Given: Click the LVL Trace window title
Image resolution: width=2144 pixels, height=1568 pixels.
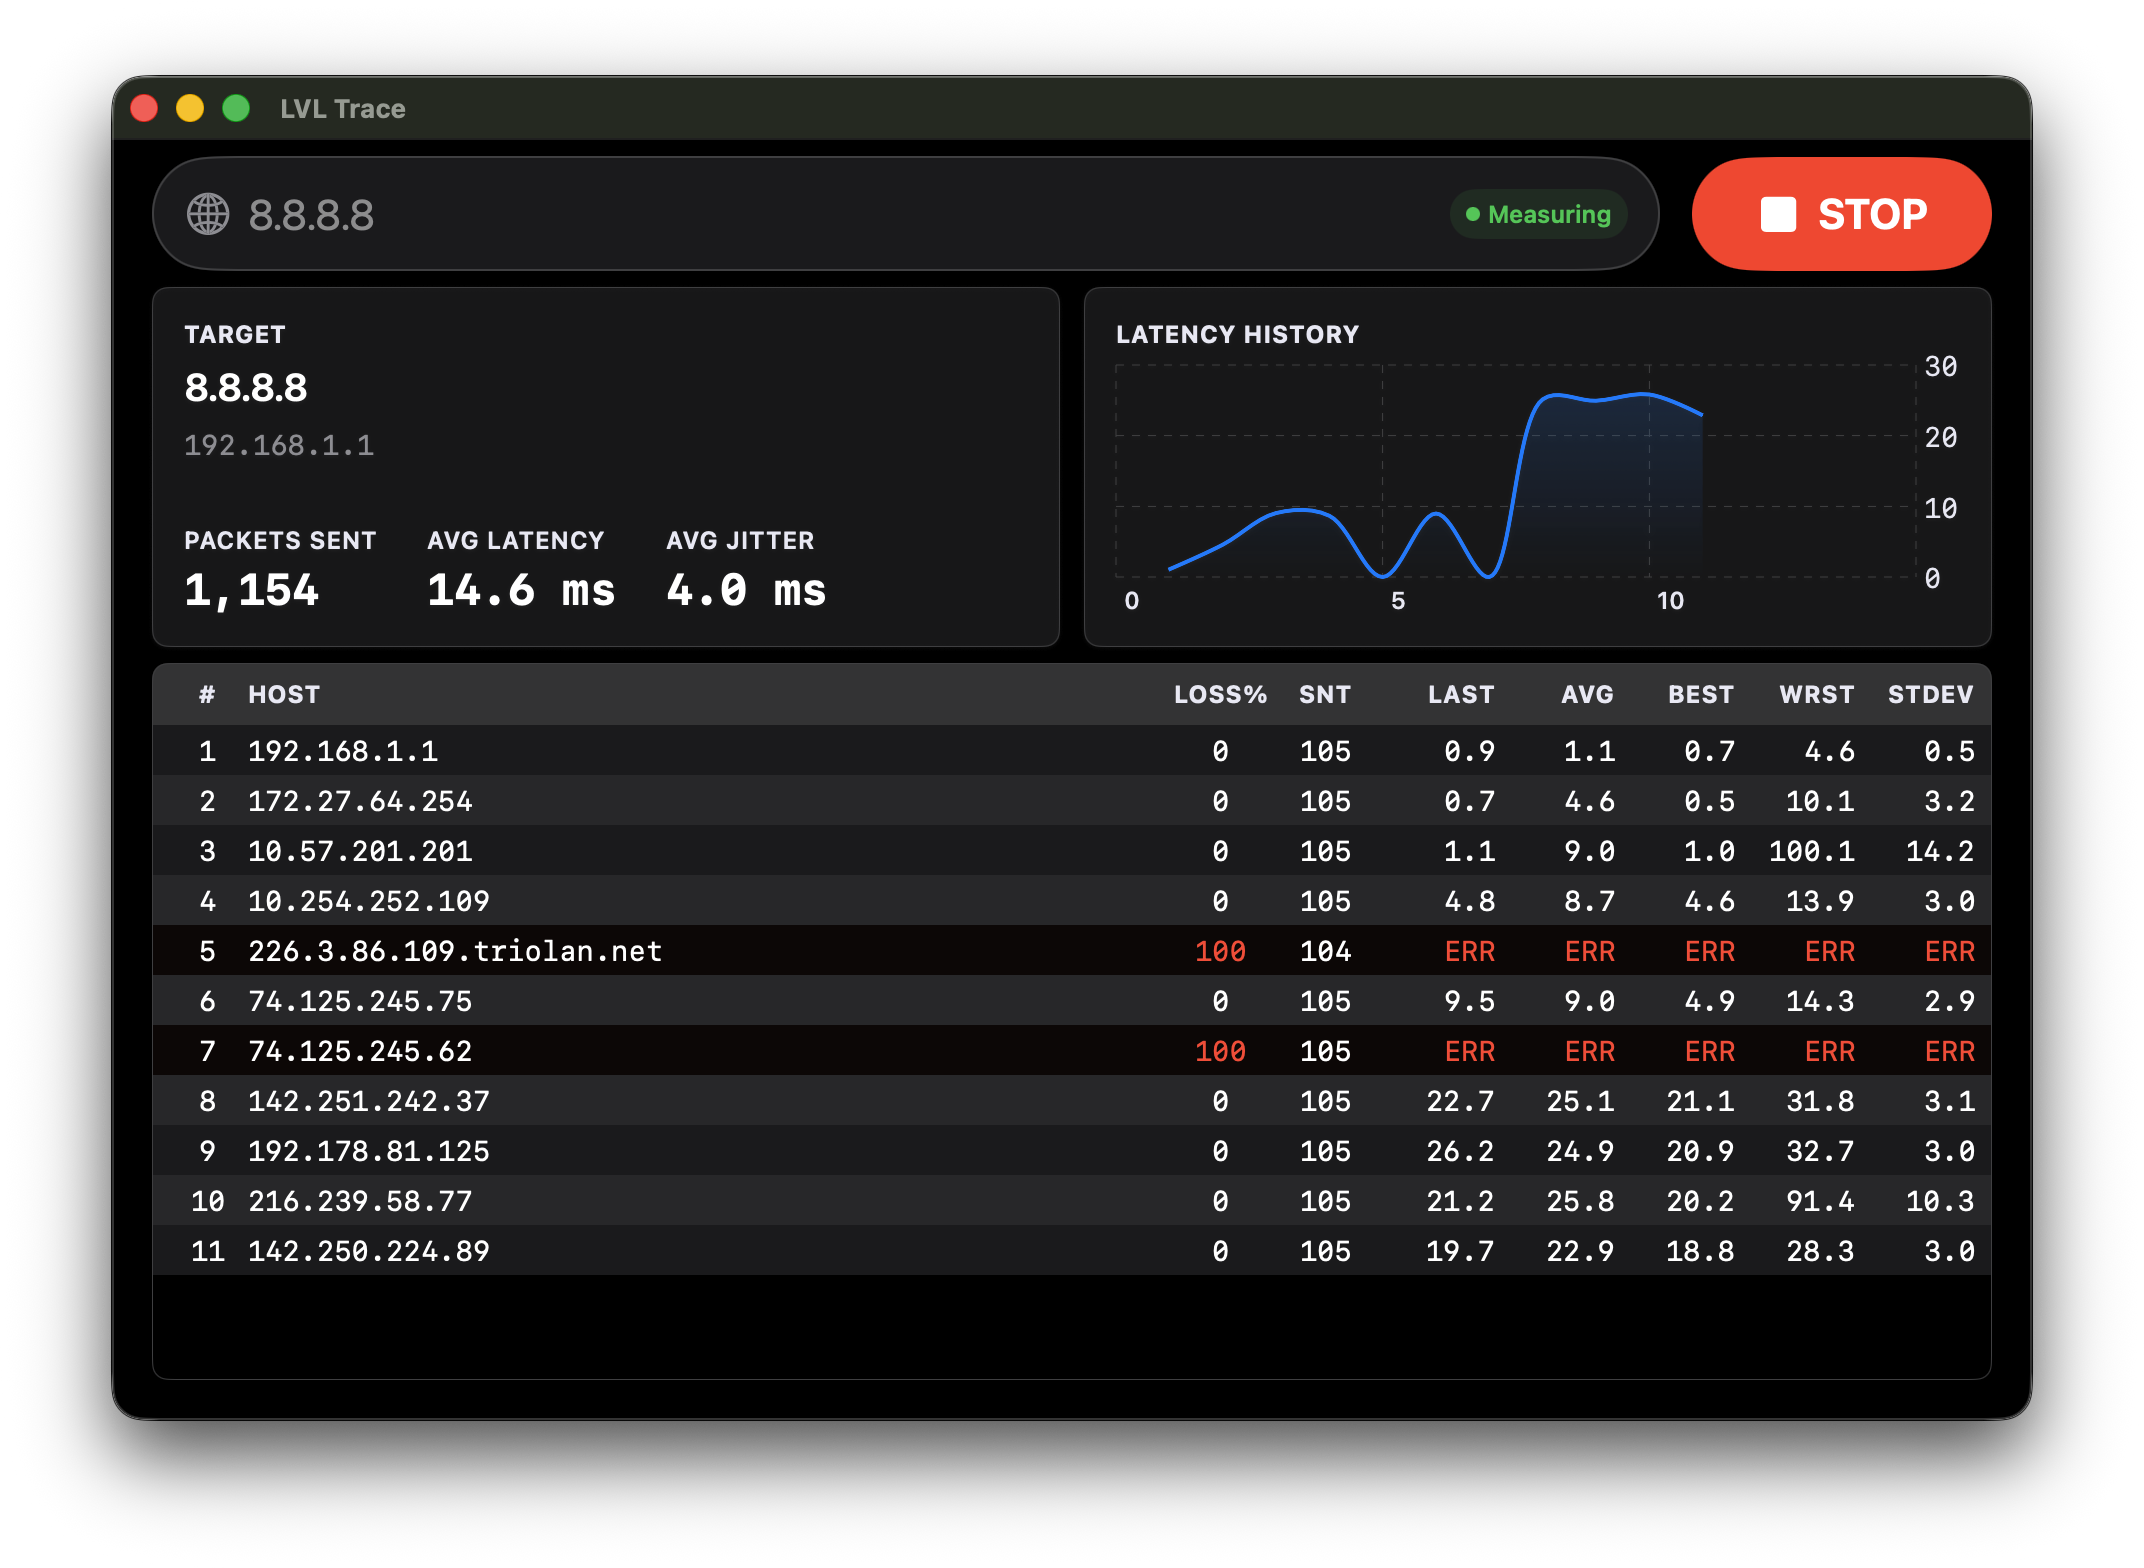Looking at the screenshot, I should pyautogui.click(x=342, y=108).
